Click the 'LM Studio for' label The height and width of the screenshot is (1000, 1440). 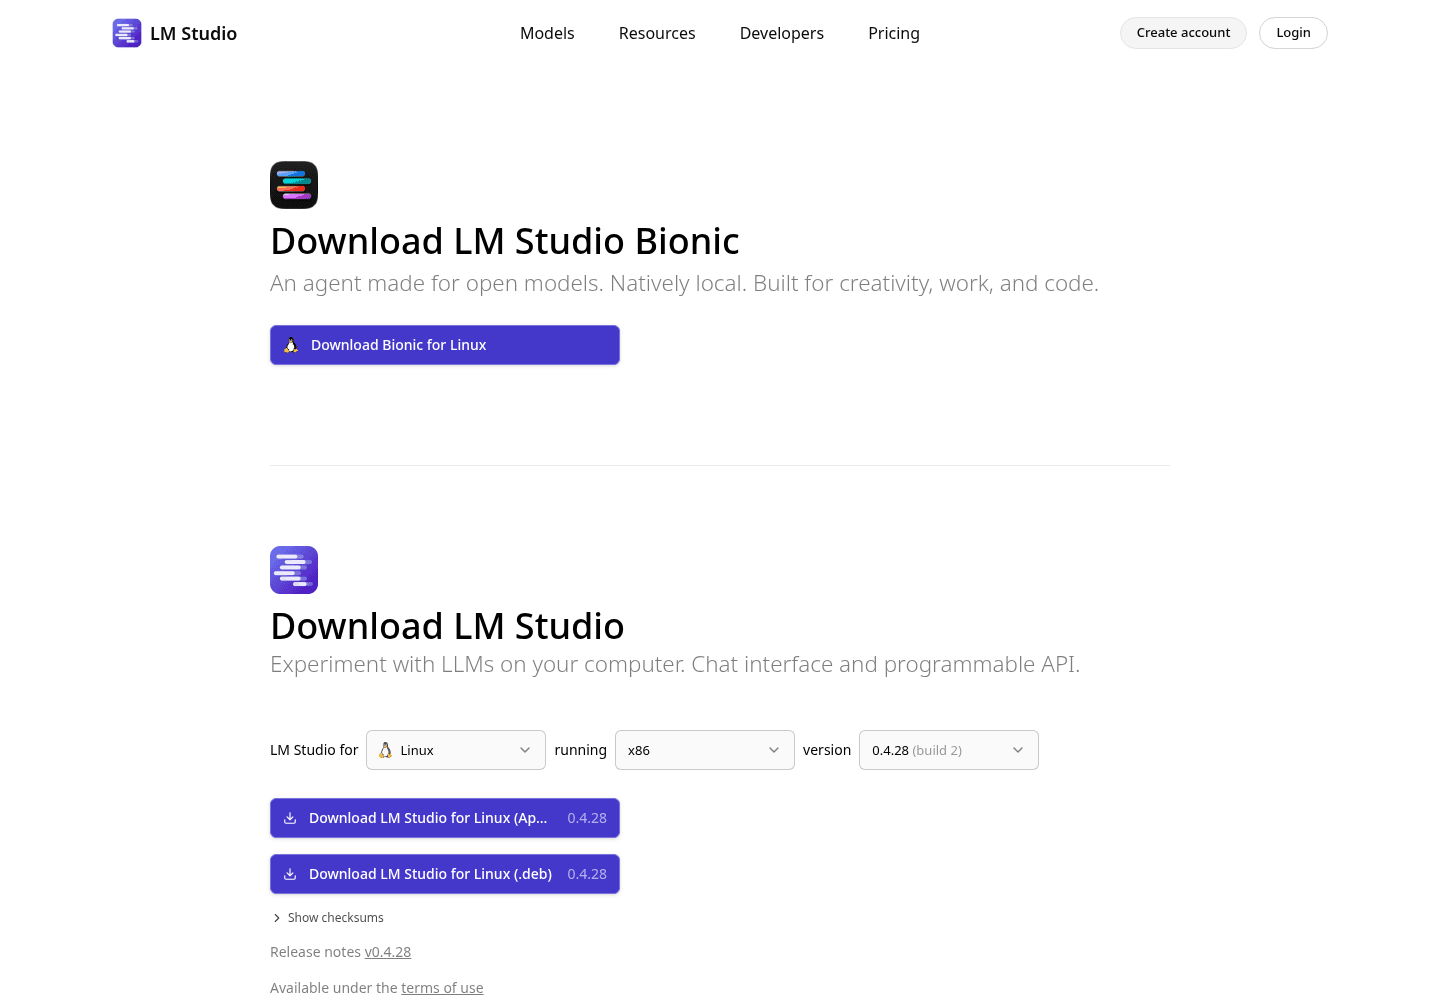(x=314, y=750)
